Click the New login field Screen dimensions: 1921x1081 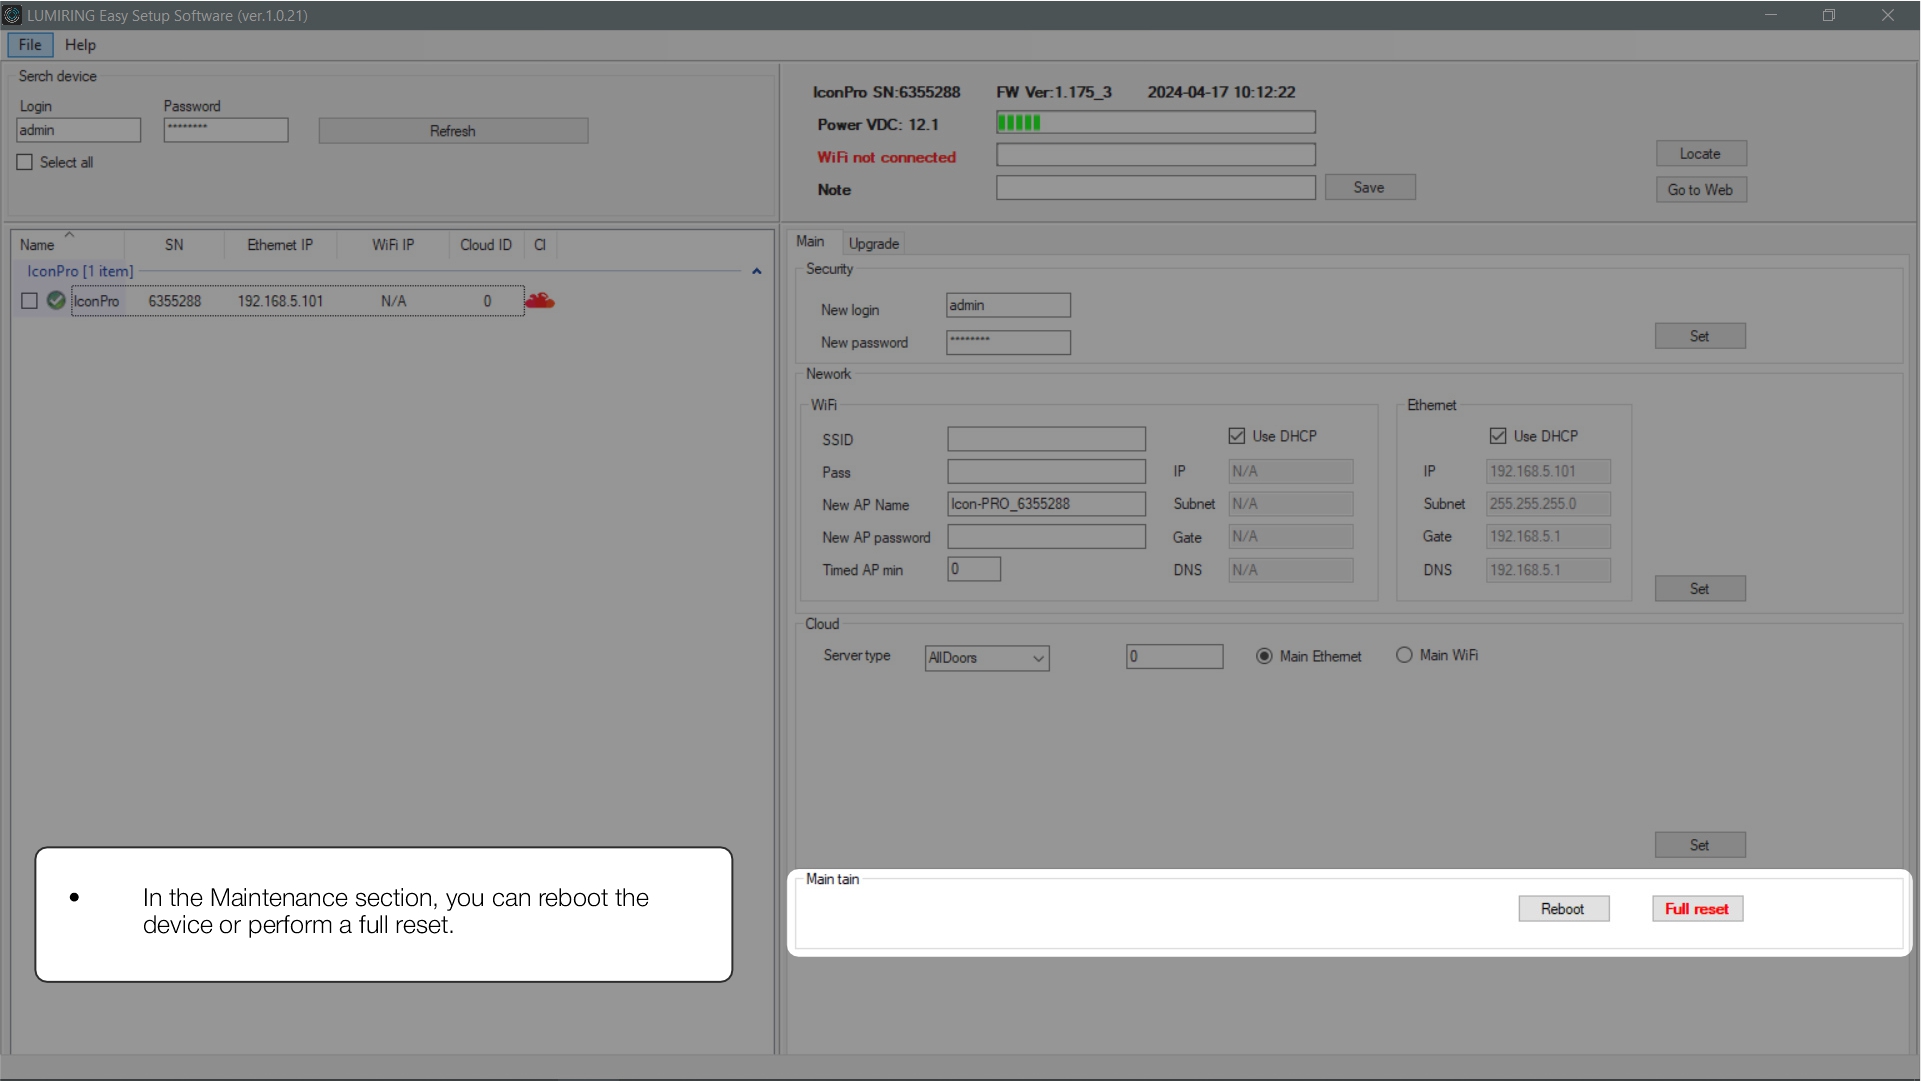1008,305
